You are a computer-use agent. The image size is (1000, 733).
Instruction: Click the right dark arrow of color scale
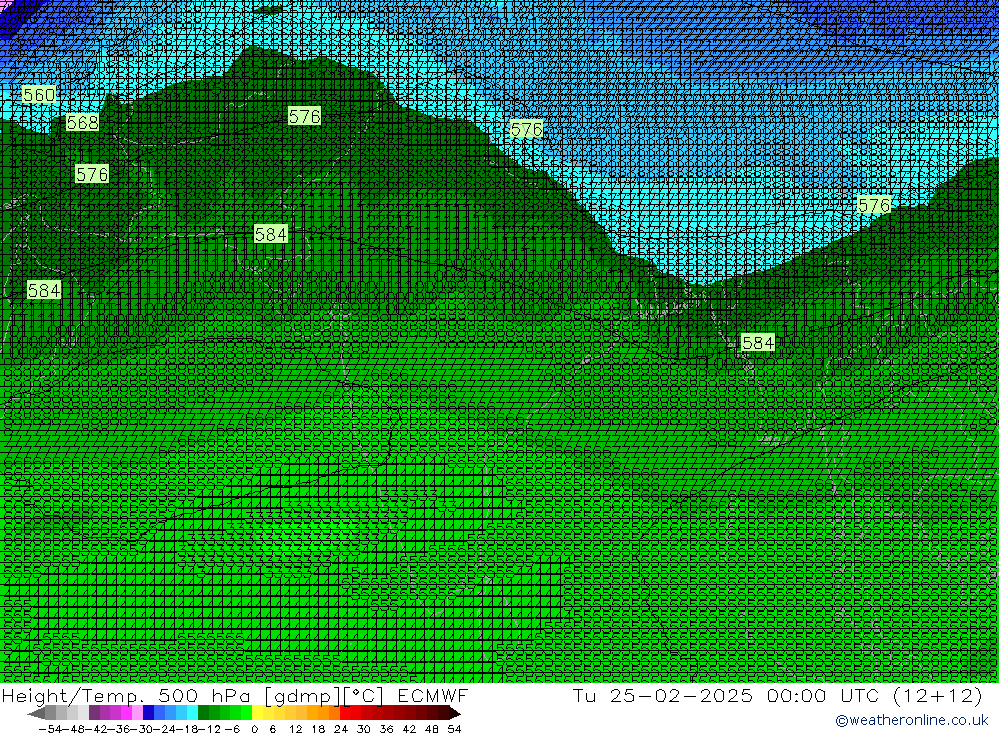point(455,713)
